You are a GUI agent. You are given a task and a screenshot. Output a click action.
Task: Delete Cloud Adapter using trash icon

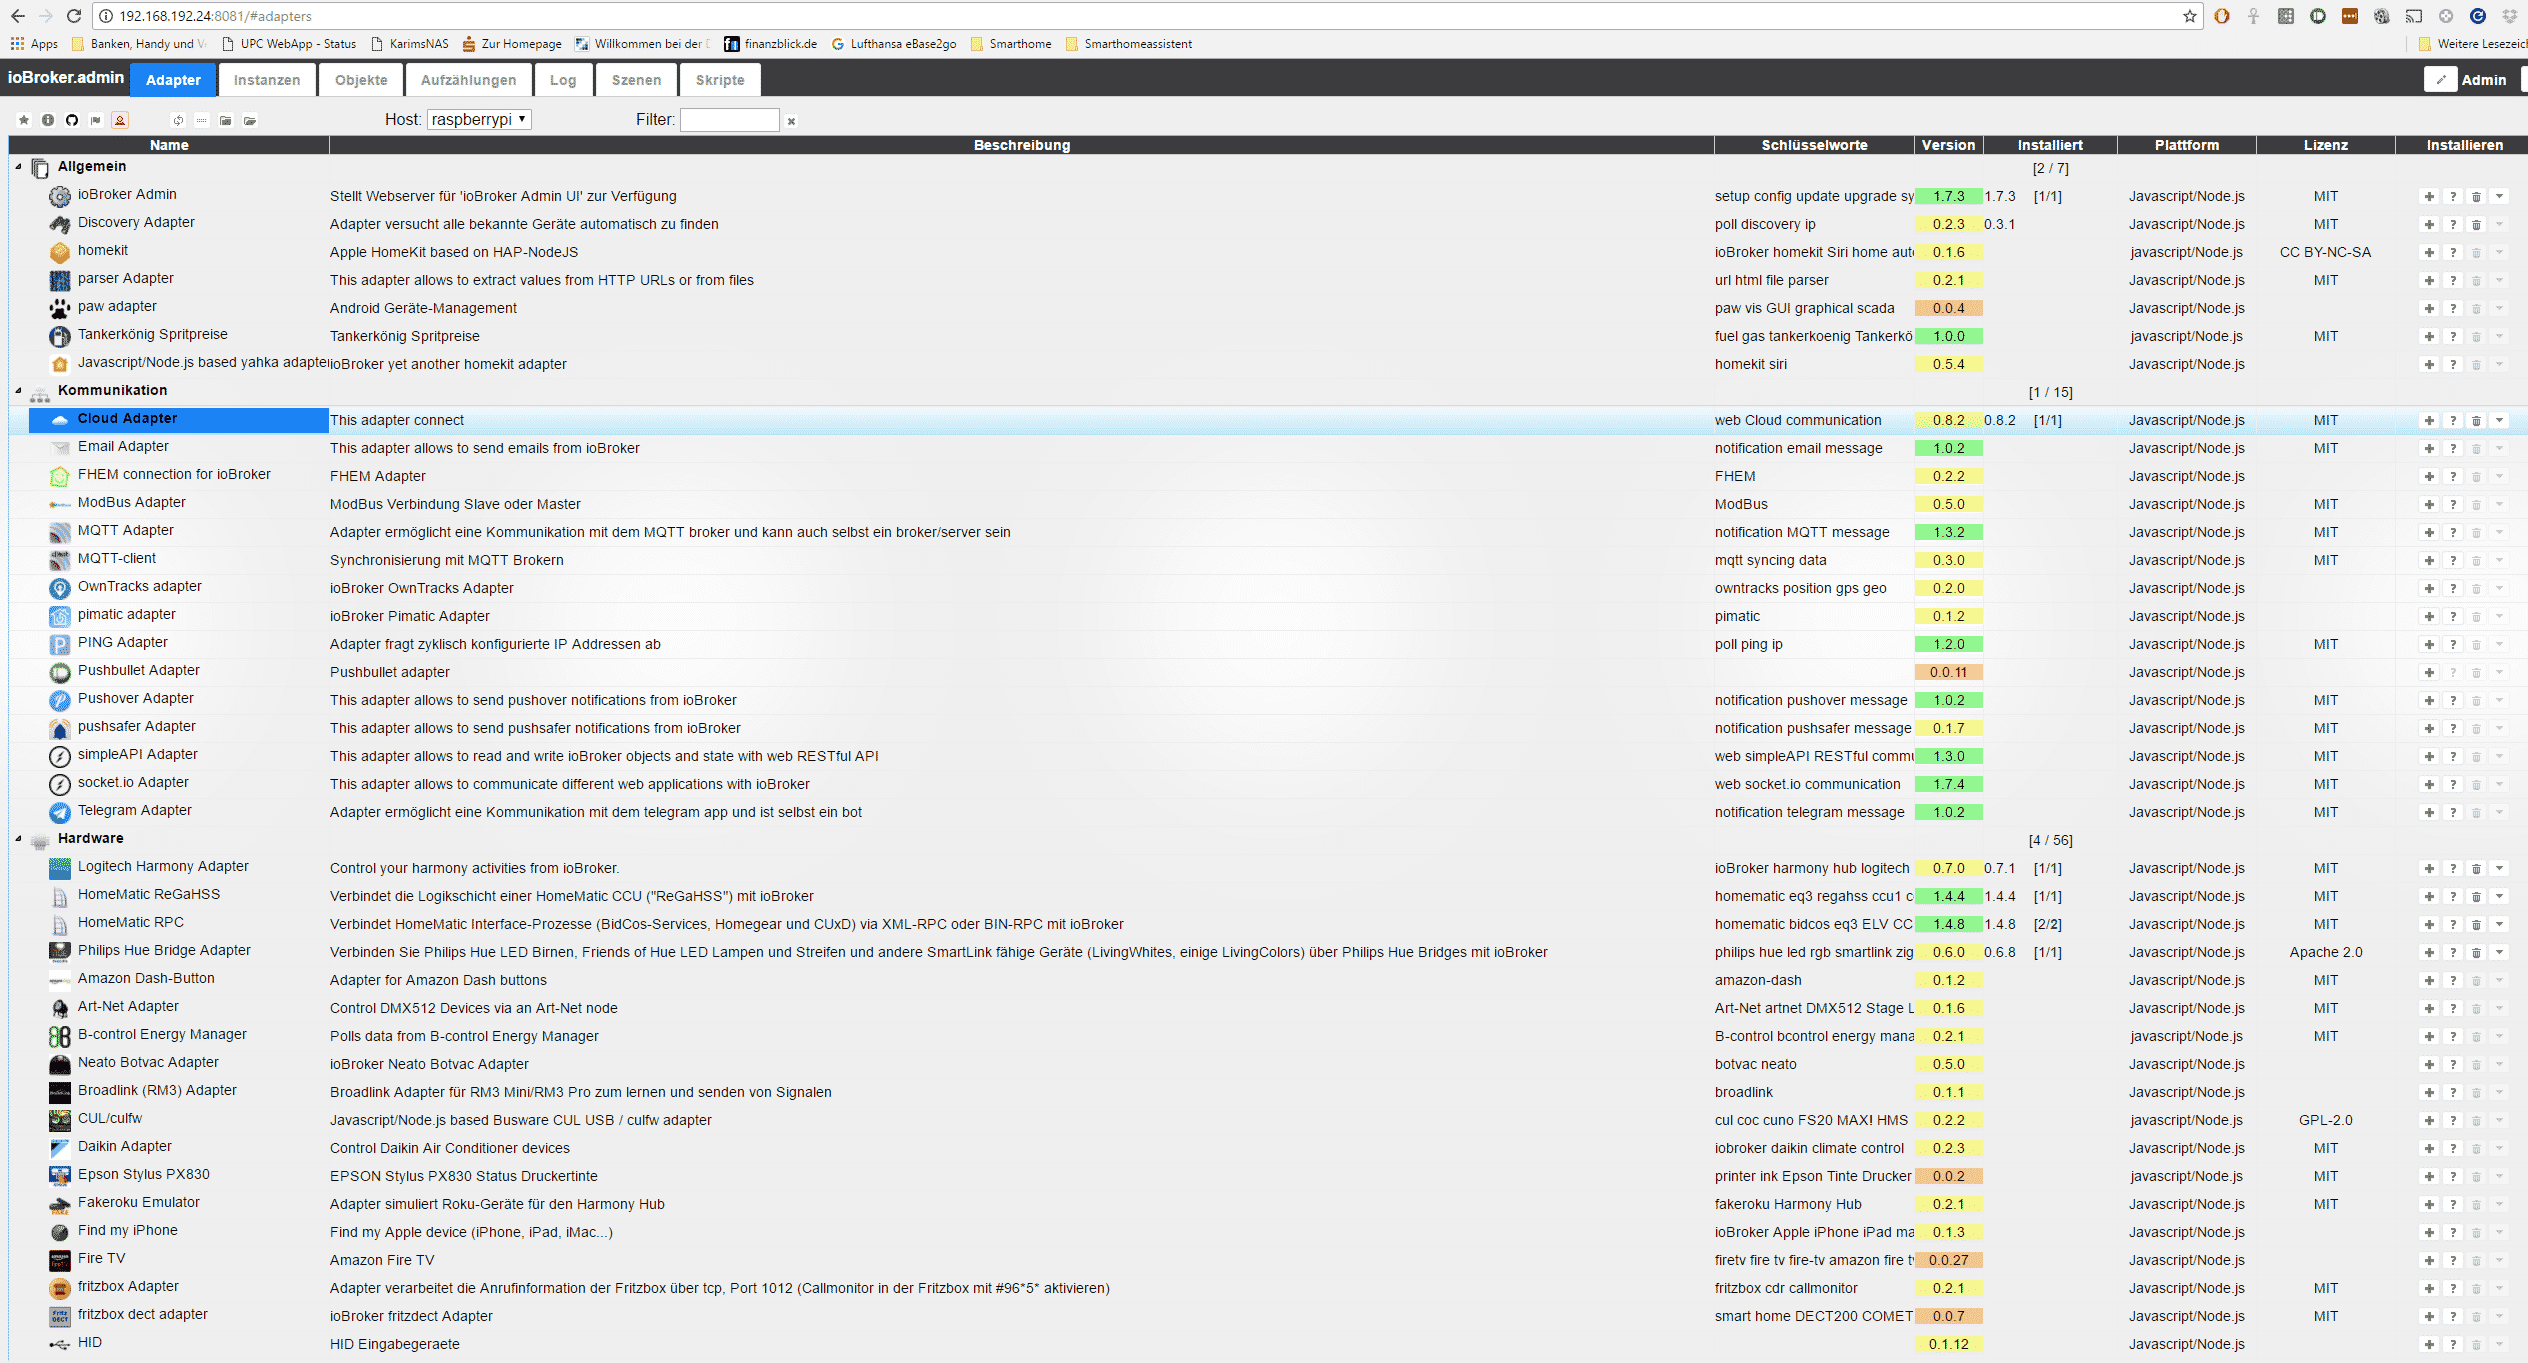click(x=2477, y=420)
